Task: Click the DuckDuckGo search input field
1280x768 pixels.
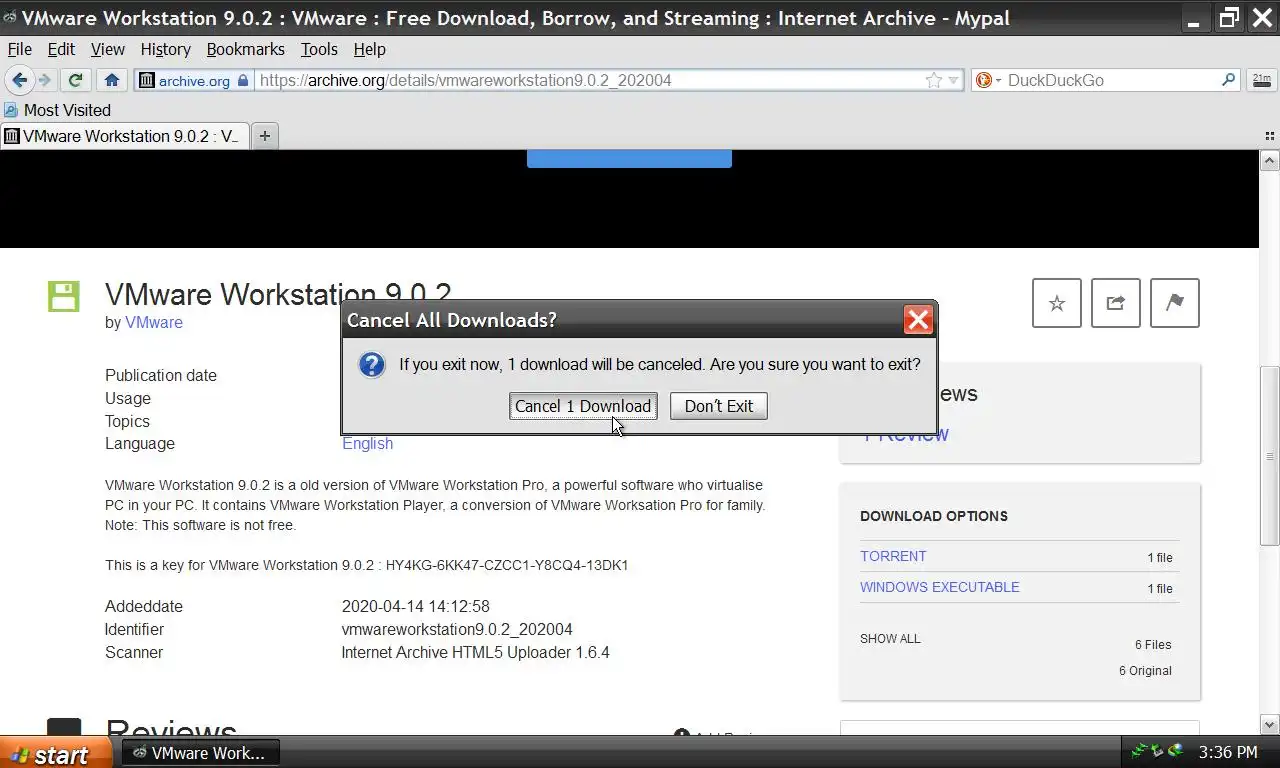Action: tap(1110, 80)
